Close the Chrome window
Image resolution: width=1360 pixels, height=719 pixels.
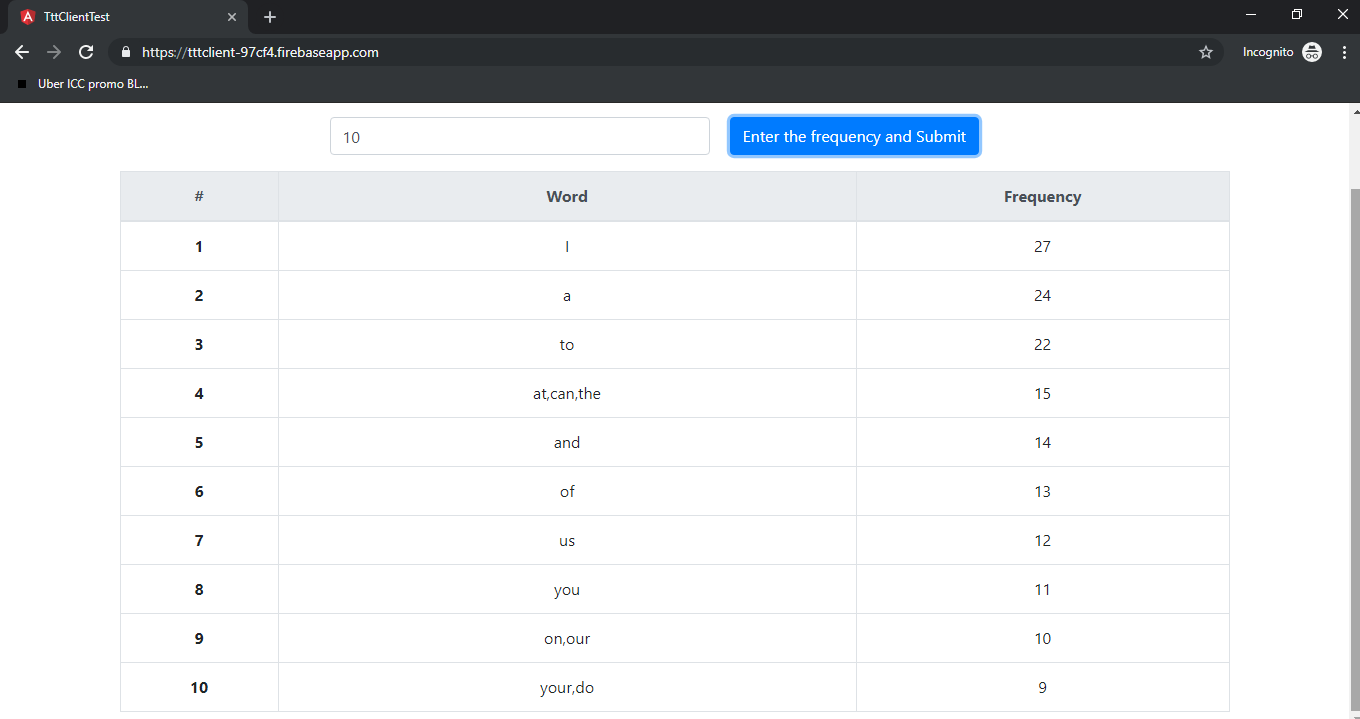[x=1342, y=14]
